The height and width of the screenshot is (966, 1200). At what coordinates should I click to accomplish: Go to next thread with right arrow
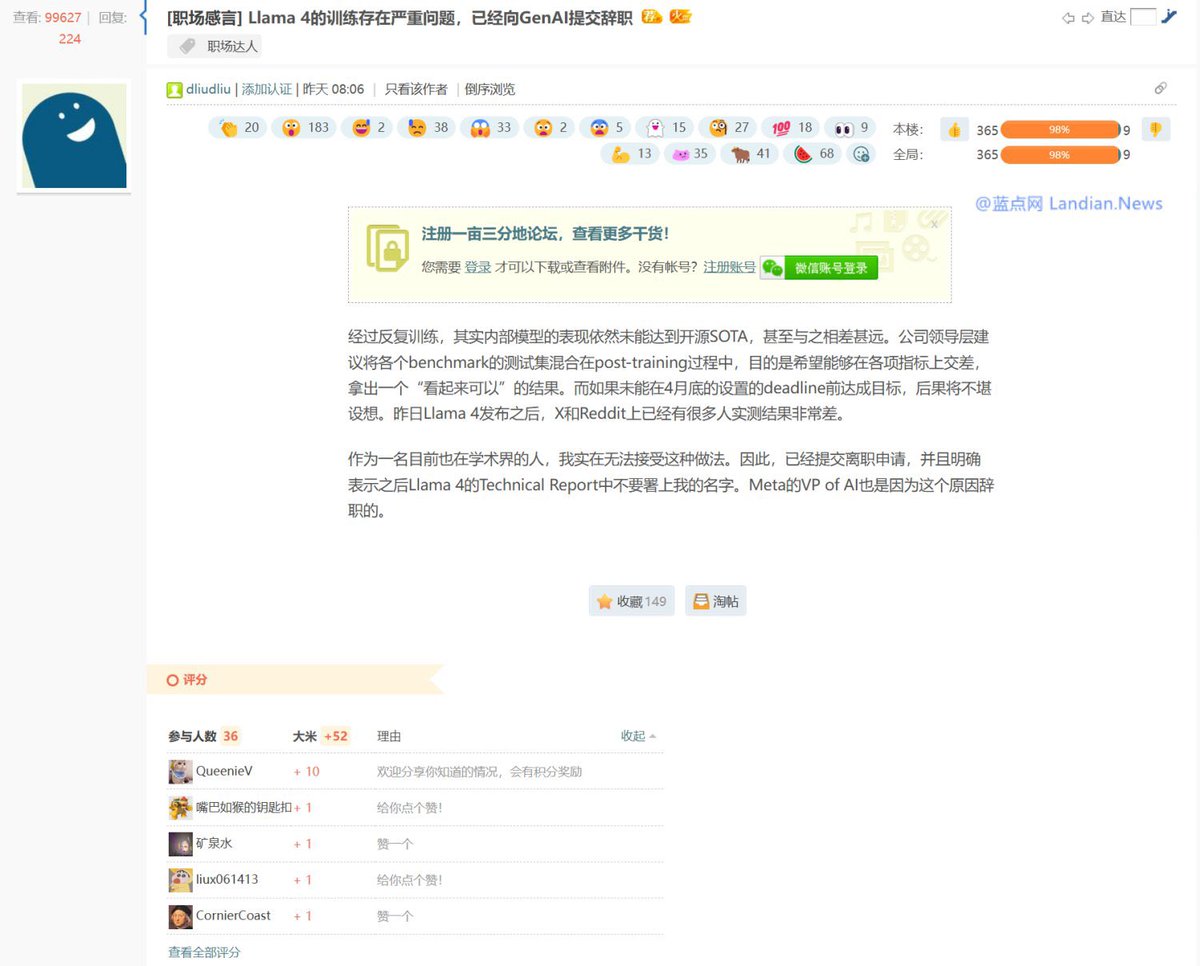(x=1087, y=18)
